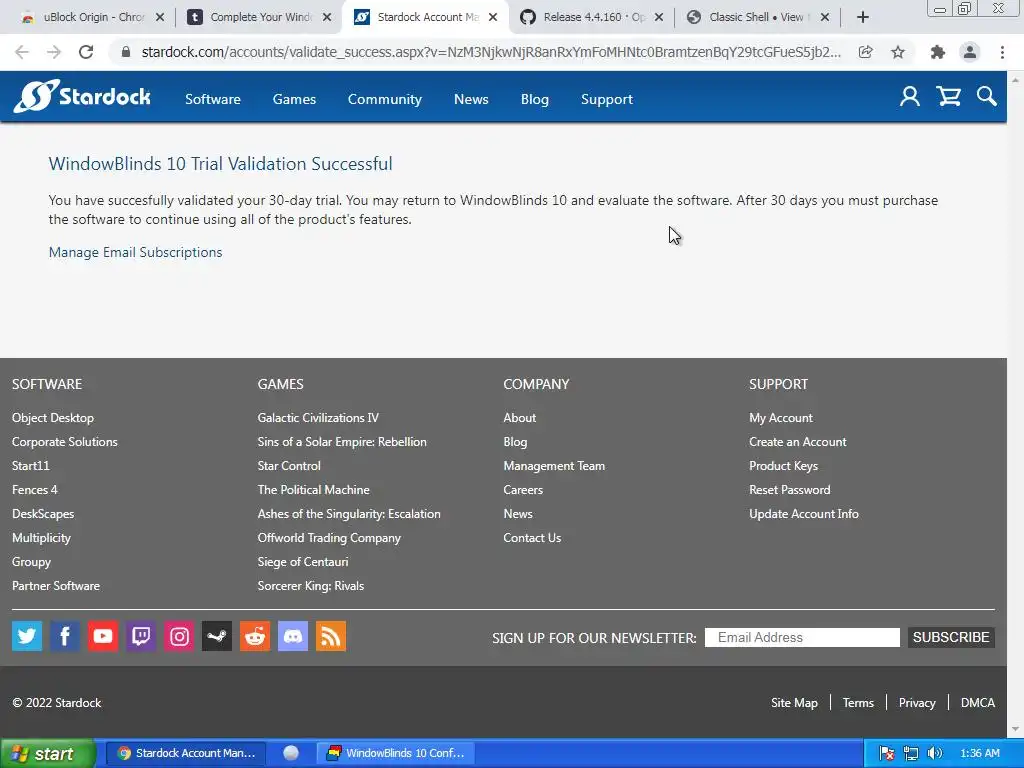This screenshot has width=1024, height=768.
Task: Click the volume speaker tray icon
Action: click(x=935, y=753)
